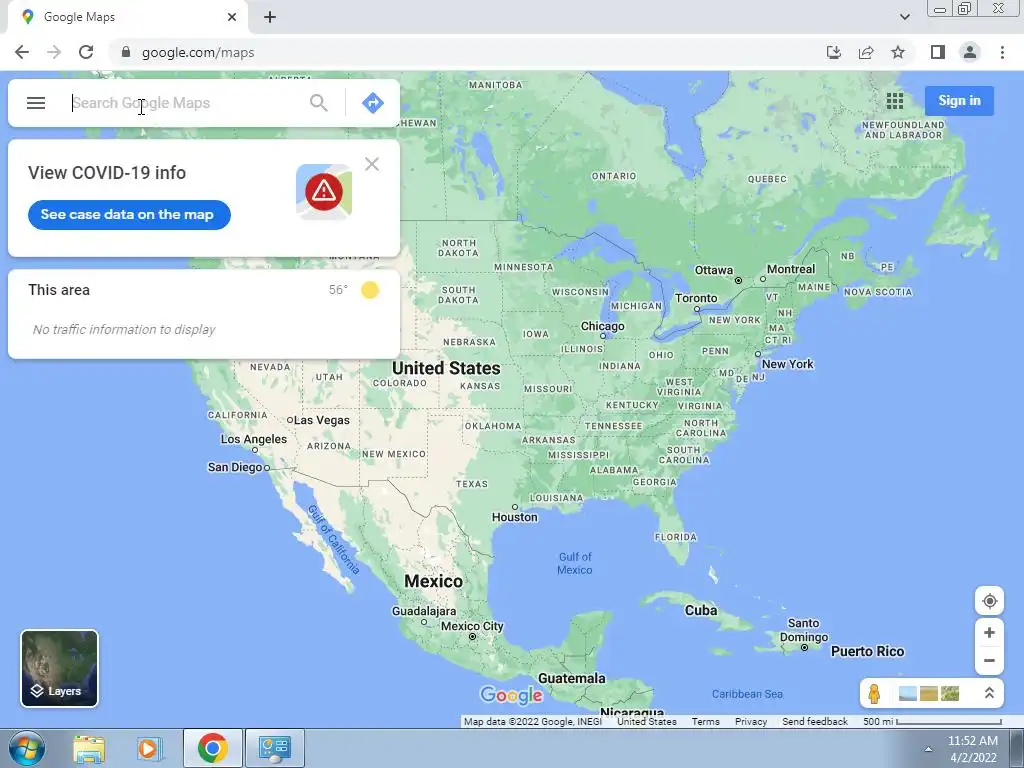Click the address bar URL google.com/maps
1024x768 pixels.
tap(198, 52)
